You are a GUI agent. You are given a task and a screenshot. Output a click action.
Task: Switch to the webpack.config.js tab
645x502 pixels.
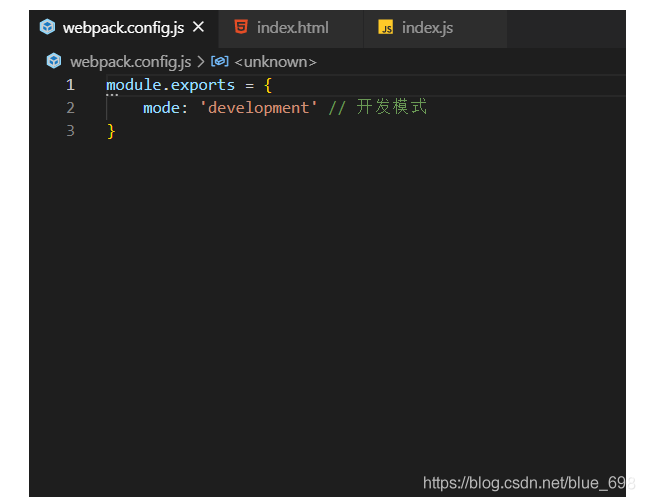(123, 28)
